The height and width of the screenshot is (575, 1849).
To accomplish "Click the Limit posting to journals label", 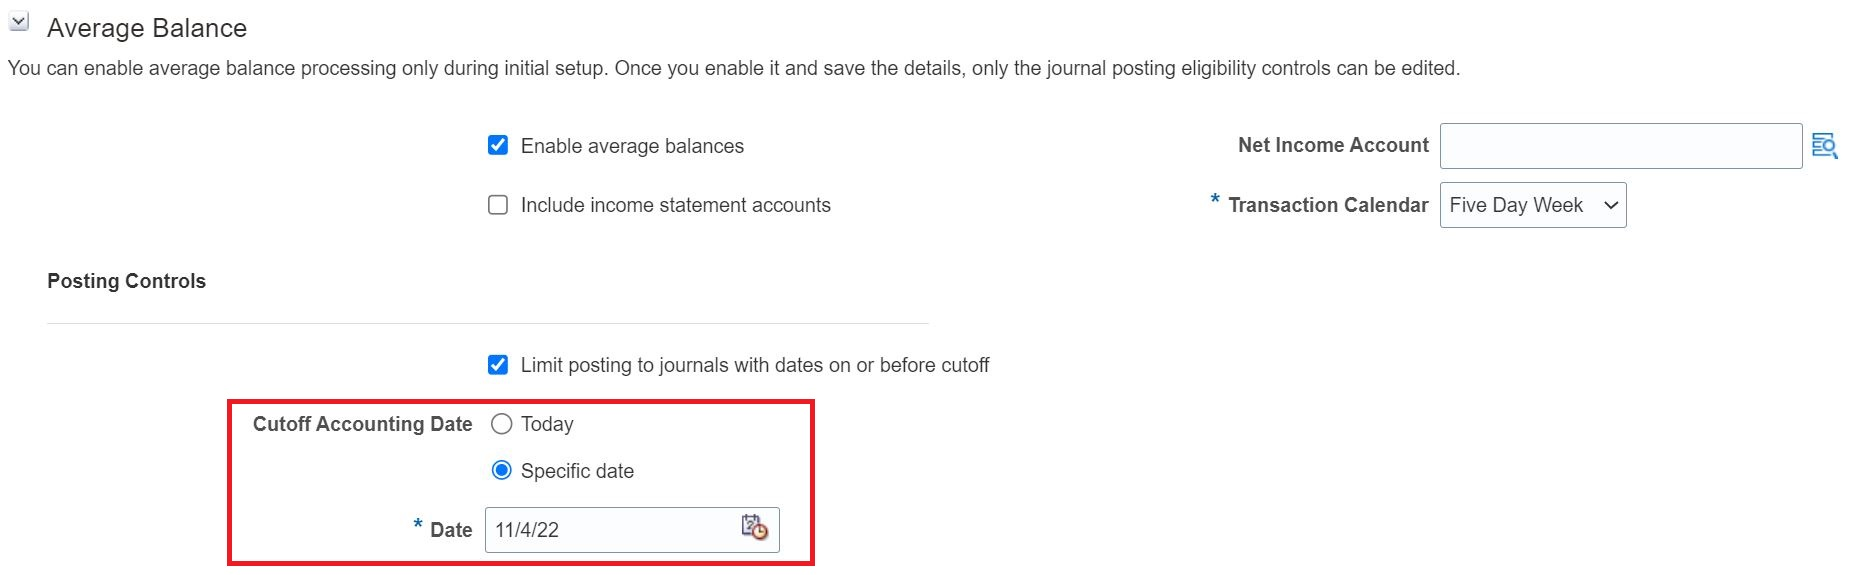I will (x=755, y=365).
